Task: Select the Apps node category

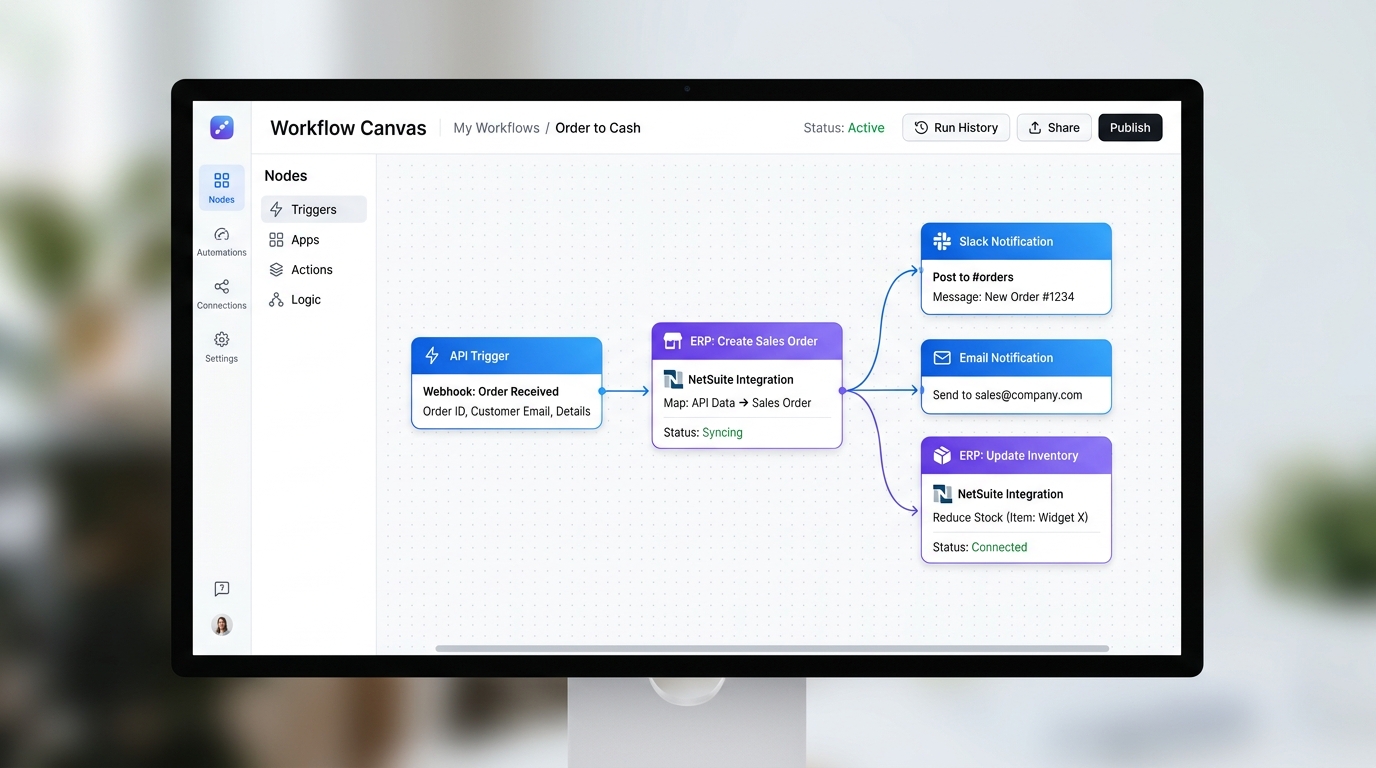Action: click(x=314, y=240)
